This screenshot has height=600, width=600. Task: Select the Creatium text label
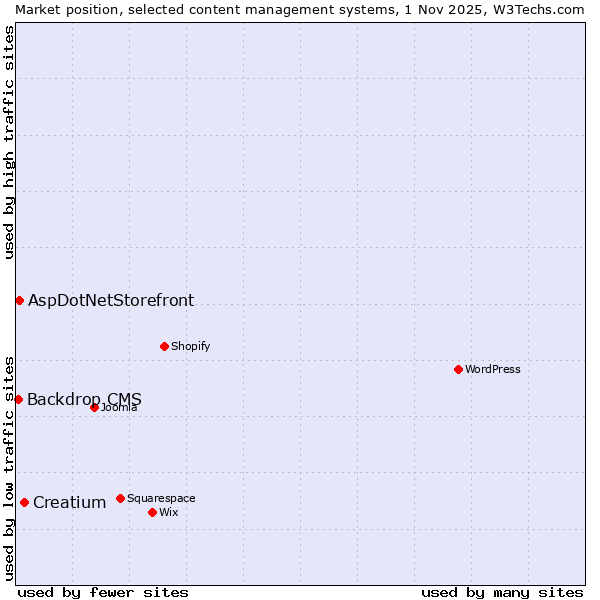tap(69, 502)
